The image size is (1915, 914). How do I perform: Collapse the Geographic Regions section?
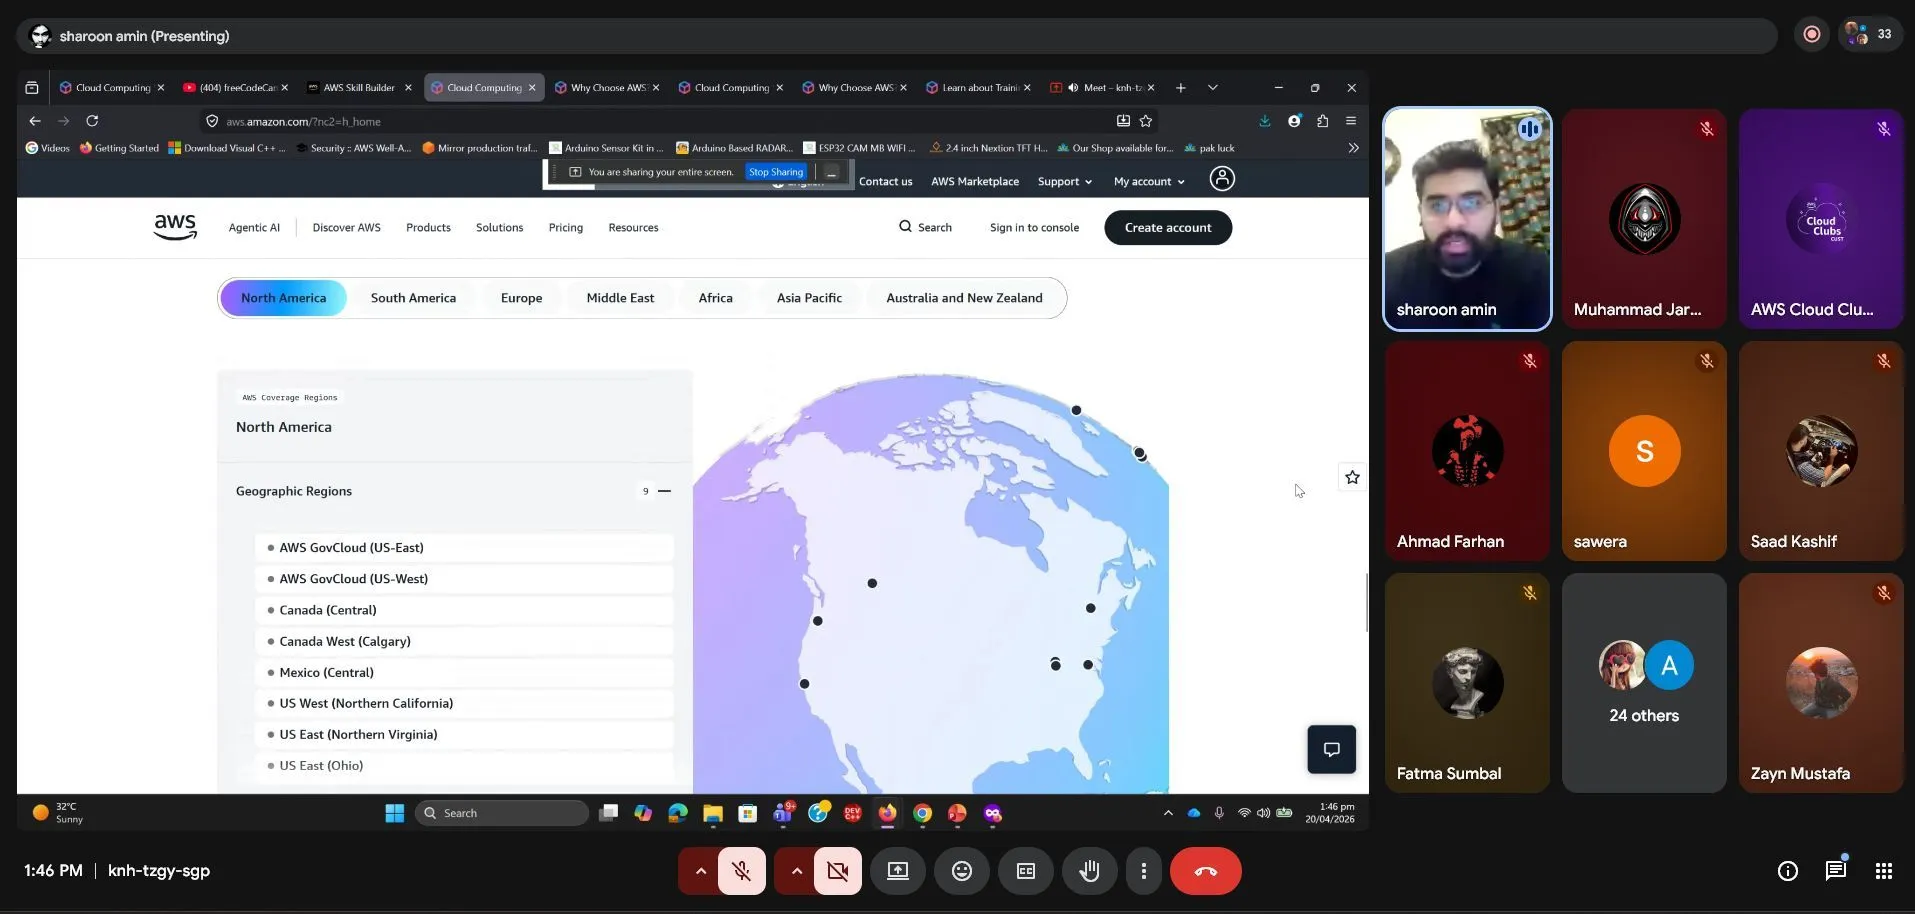664,491
